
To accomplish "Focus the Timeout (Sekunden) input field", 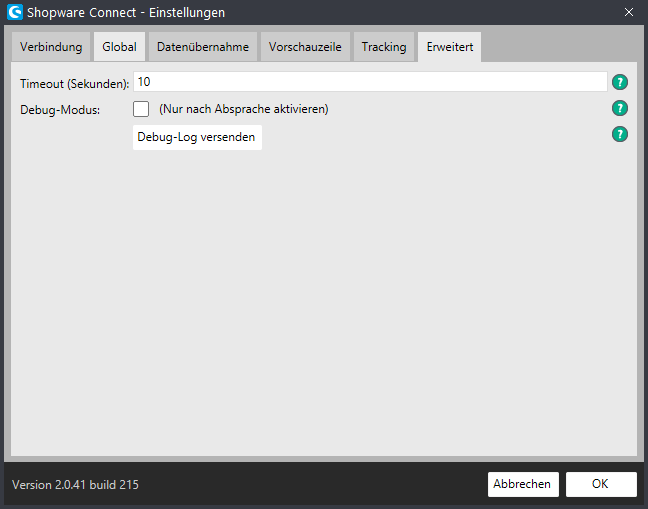I will pyautogui.click(x=370, y=82).
